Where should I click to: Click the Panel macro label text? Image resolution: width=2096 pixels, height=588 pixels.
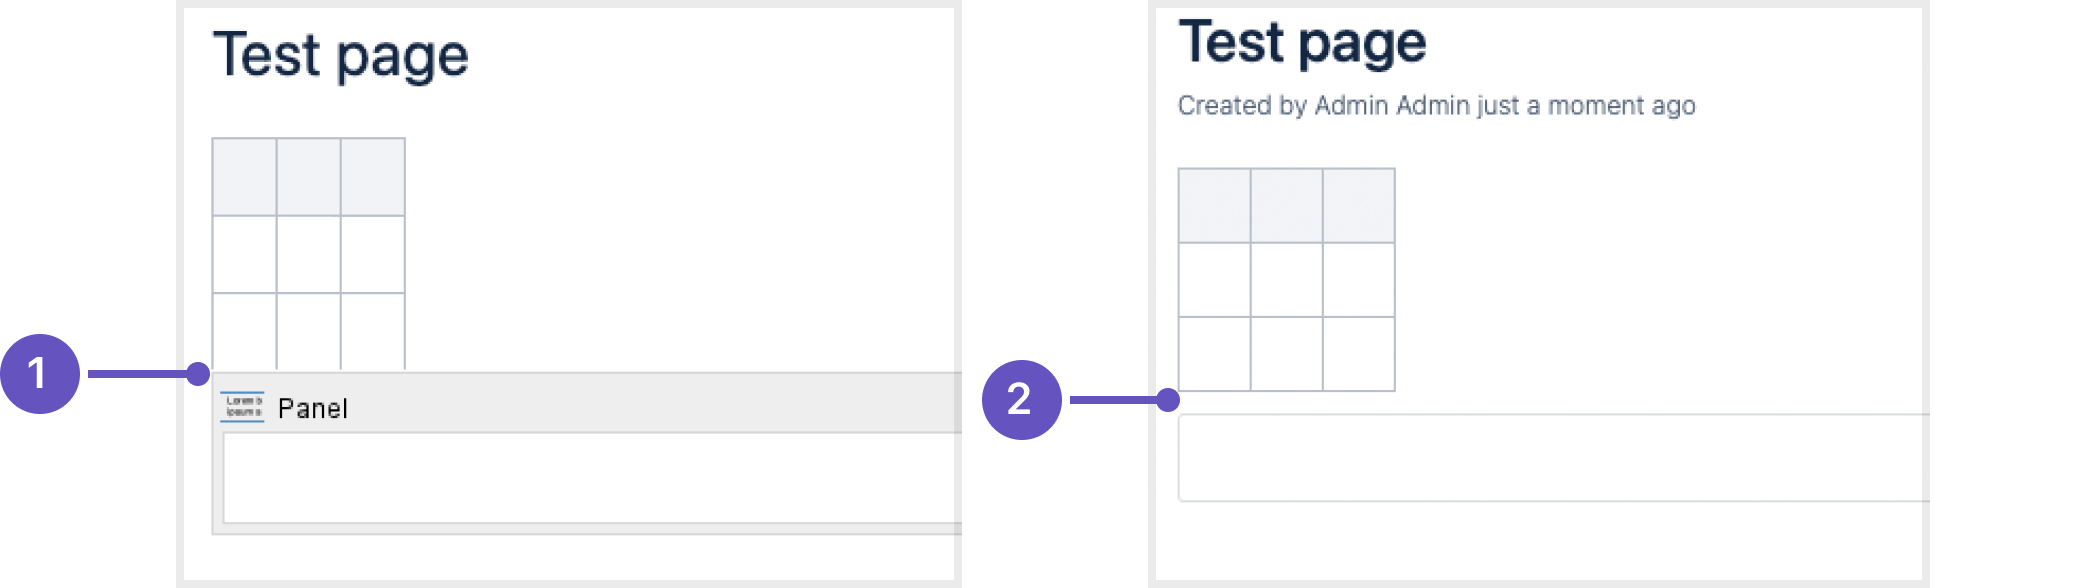313,408
